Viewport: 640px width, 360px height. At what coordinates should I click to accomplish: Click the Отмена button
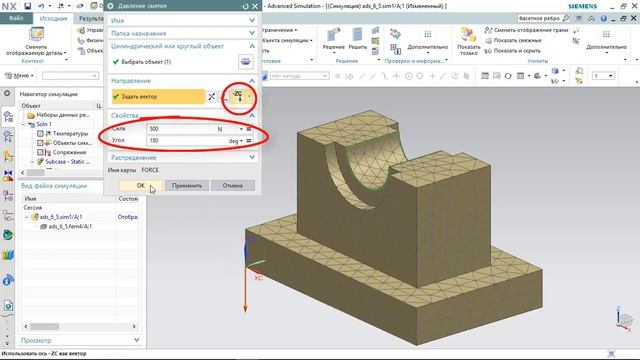[233, 186]
